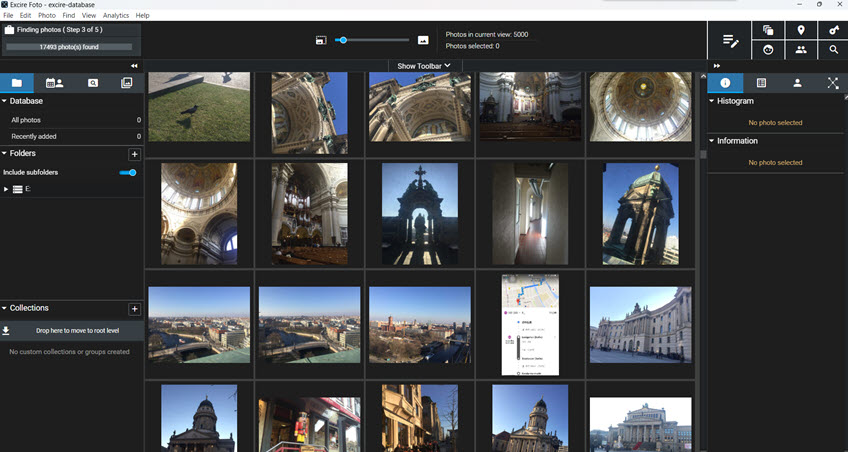The image size is (850, 452).
Task: Select All photos in Database
Action: (72, 120)
